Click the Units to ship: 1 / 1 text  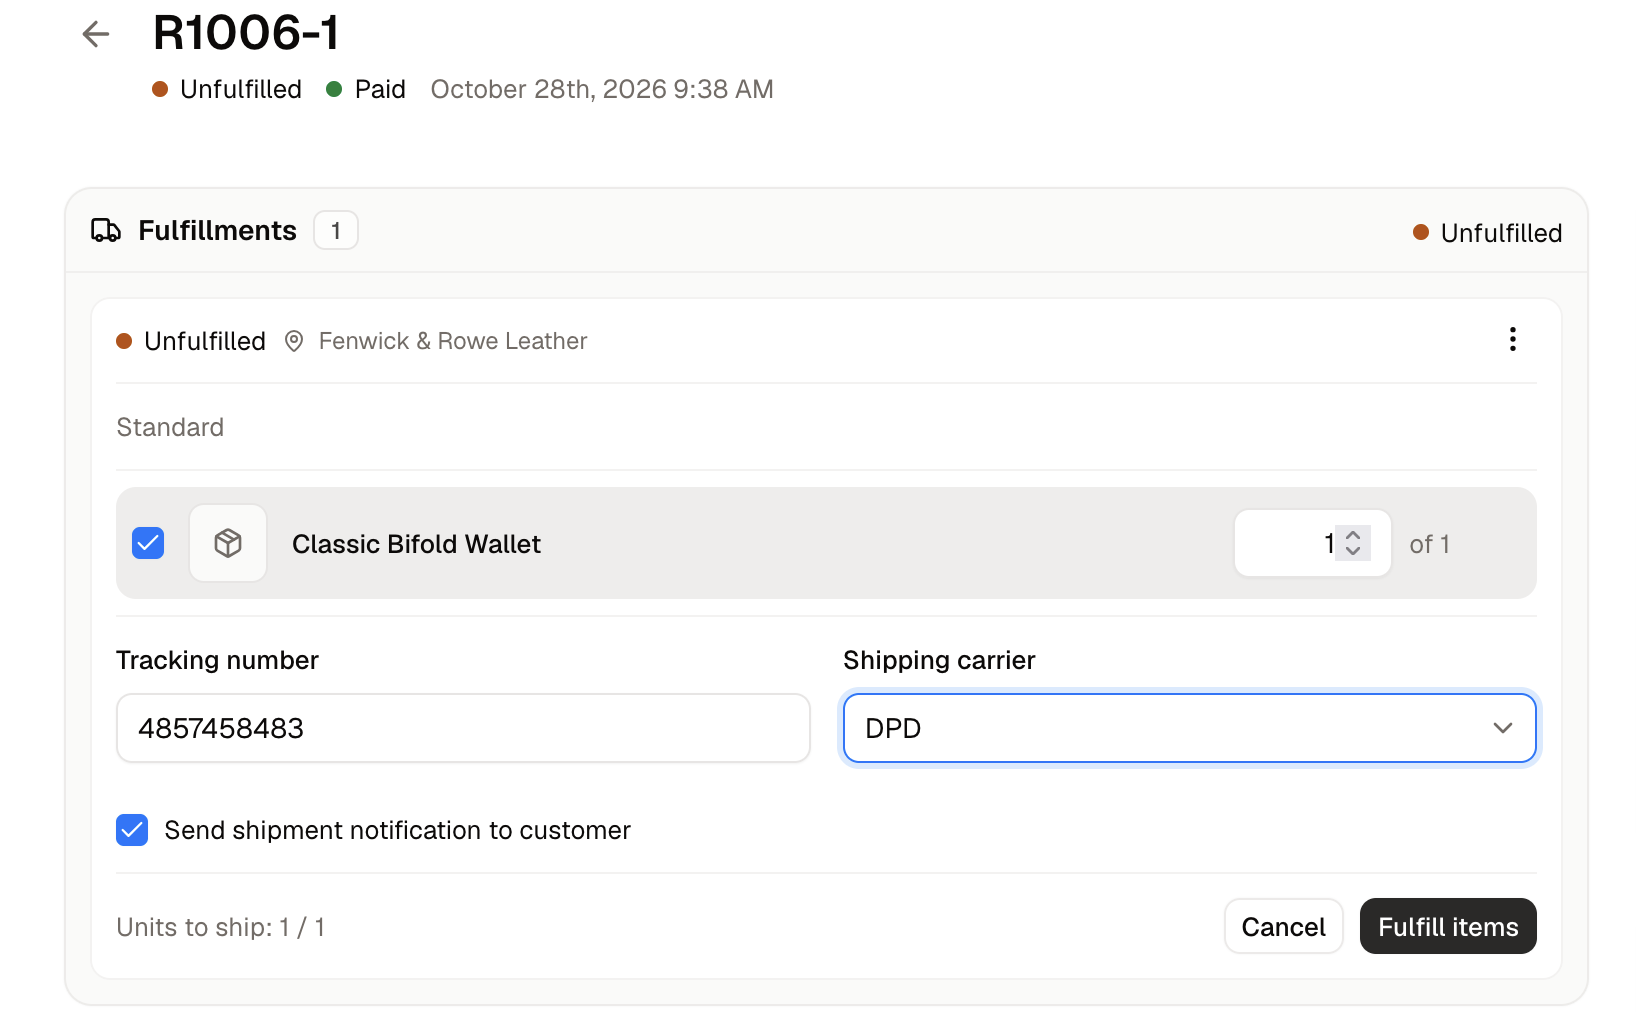[x=221, y=927]
